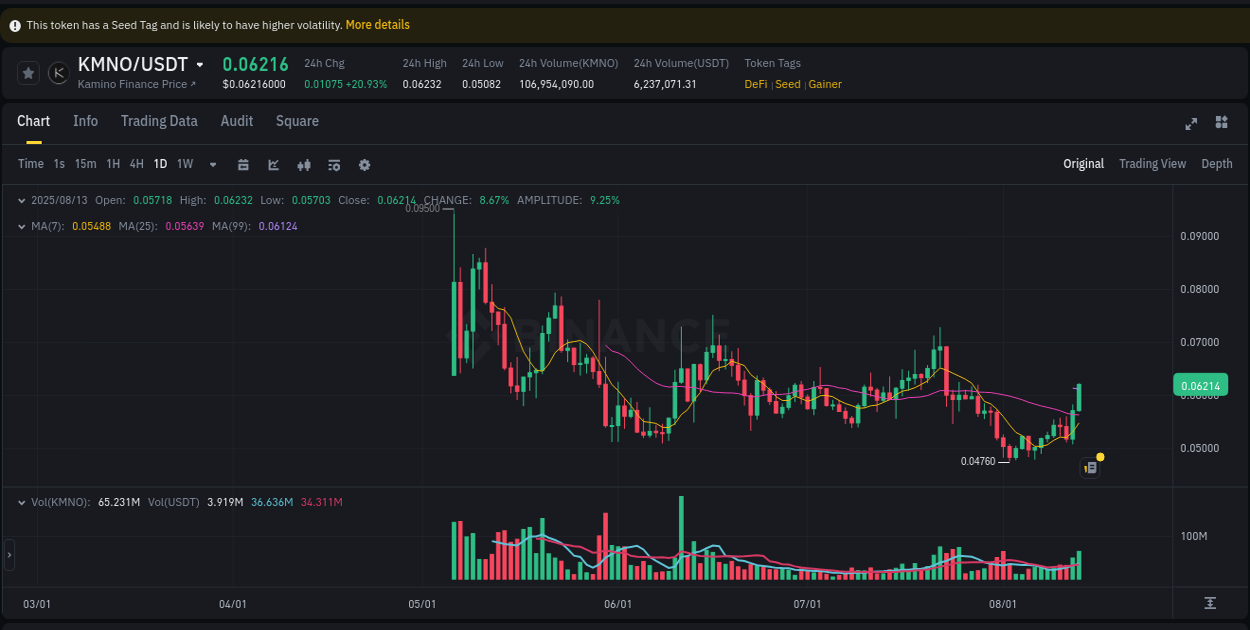
Task: Click the More details link
Action: pos(377,24)
